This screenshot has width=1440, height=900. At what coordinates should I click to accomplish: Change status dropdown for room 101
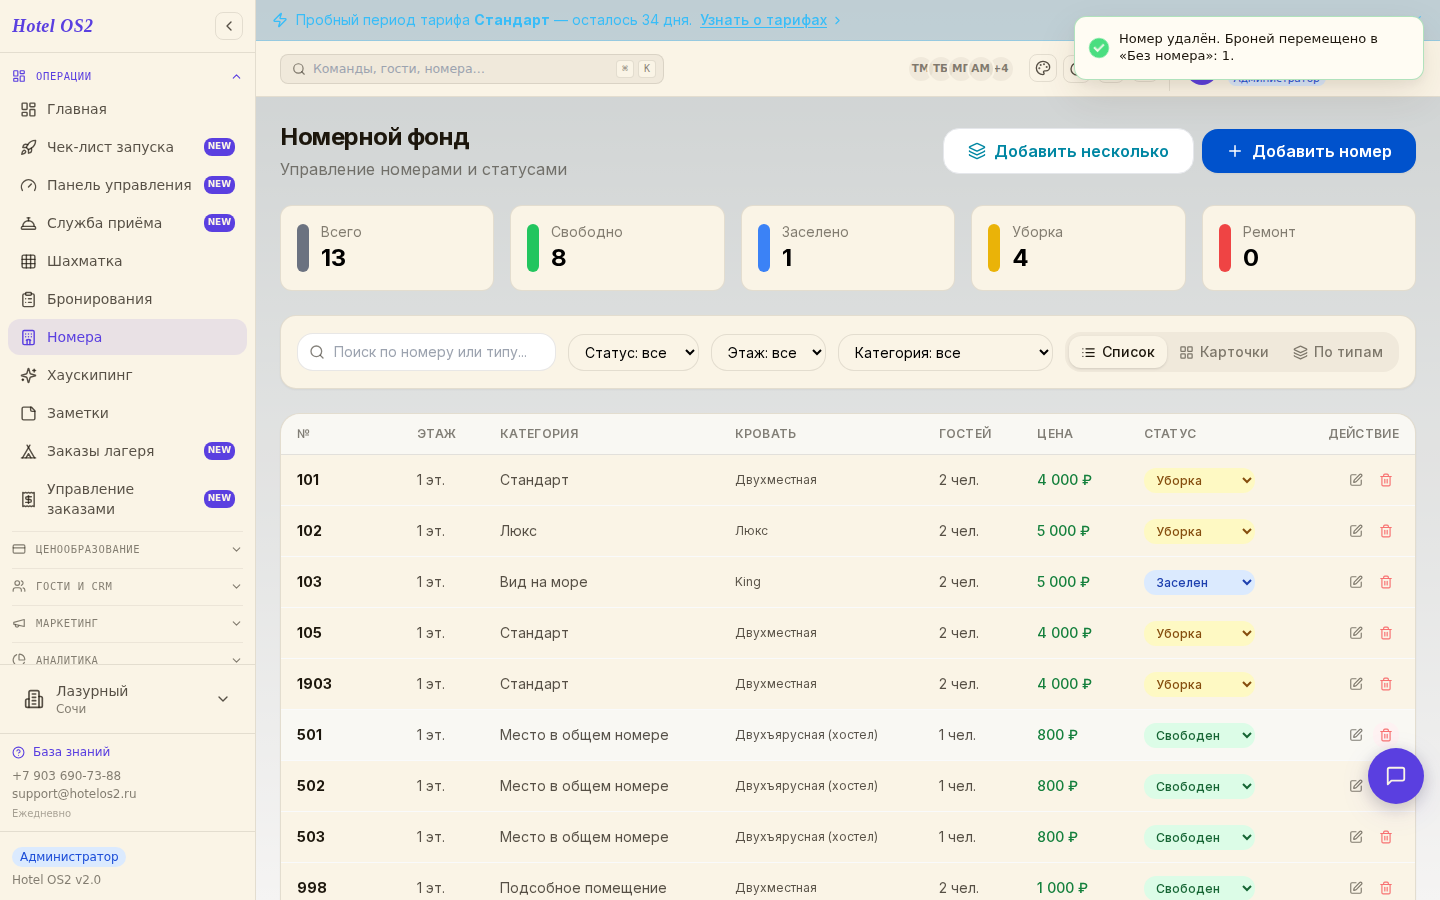tap(1199, 480)
